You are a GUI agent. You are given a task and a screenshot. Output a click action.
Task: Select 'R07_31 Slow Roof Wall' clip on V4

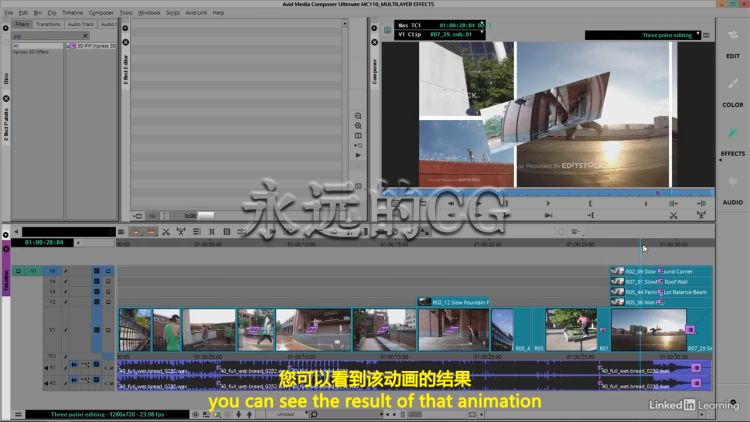(661, 282)
